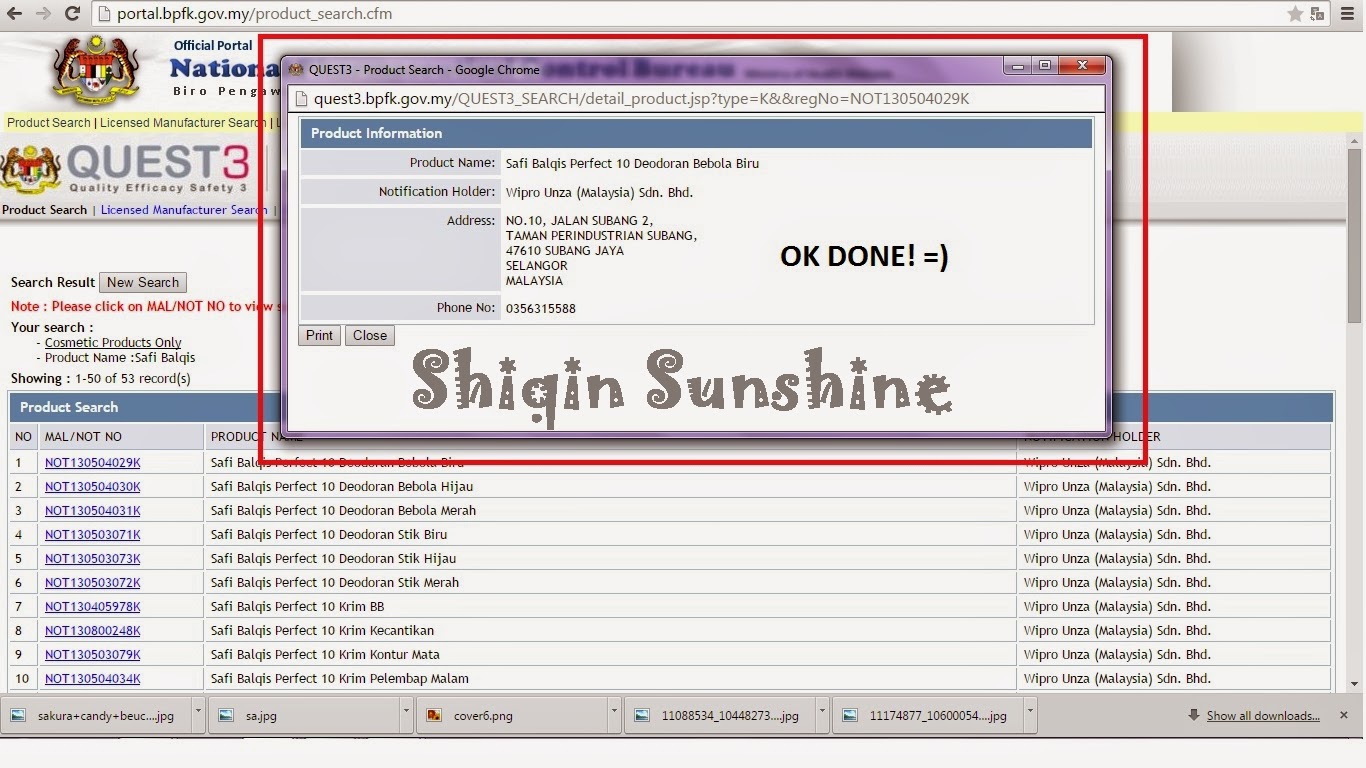Click the scroll down arrow of the page
This screenshot has width=1366, height=768.
1355,684
